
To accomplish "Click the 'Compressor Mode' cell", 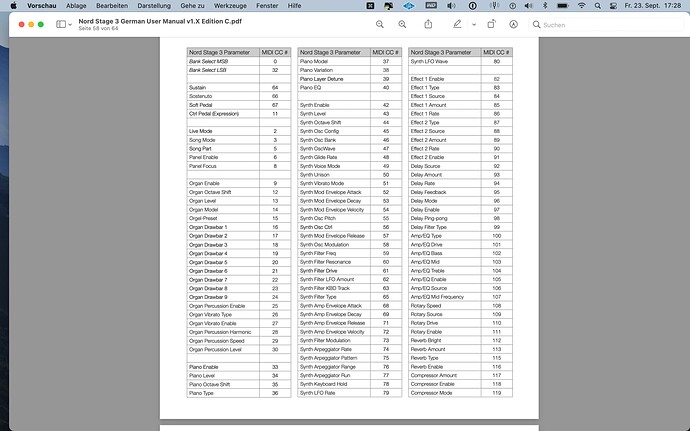I will (x=445, y=393).
